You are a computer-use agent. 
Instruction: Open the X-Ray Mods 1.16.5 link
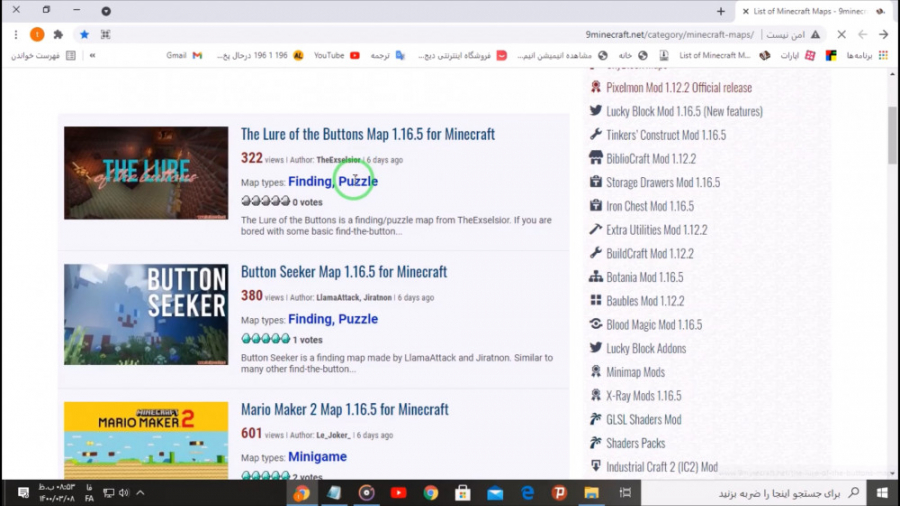point(643,395)
